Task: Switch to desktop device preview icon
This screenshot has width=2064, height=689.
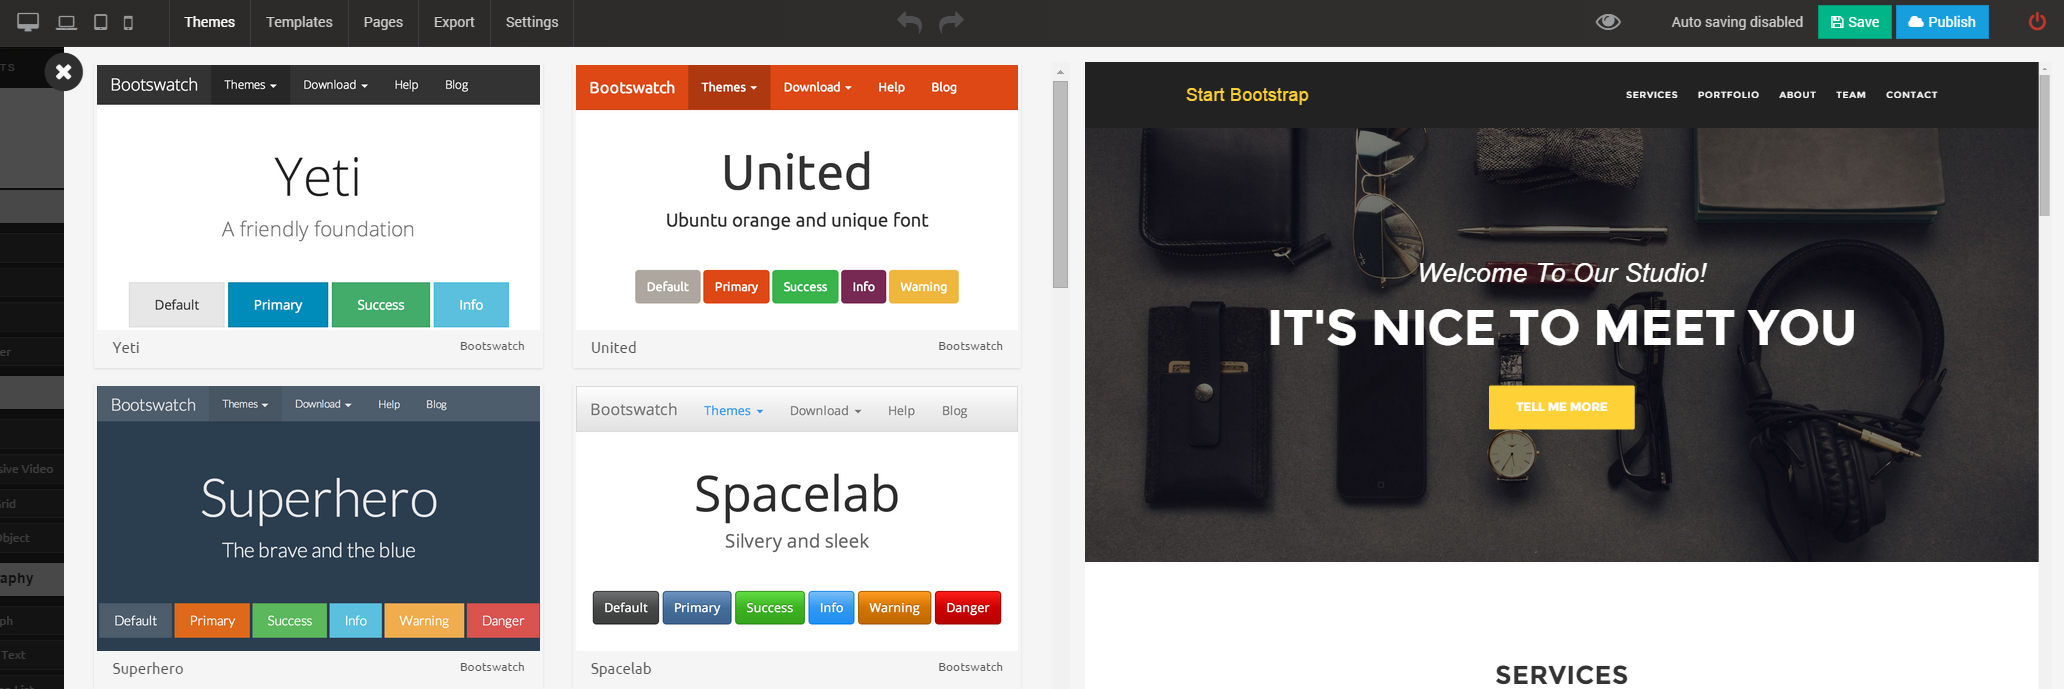Action: point(28,22)
